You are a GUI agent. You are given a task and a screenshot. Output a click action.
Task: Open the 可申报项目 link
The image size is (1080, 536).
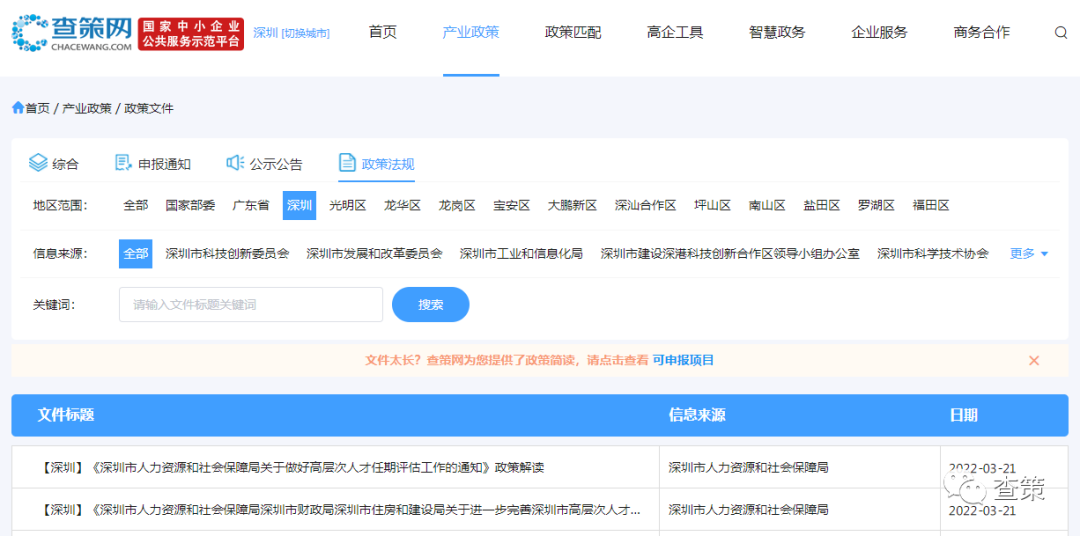click(683, 360)
